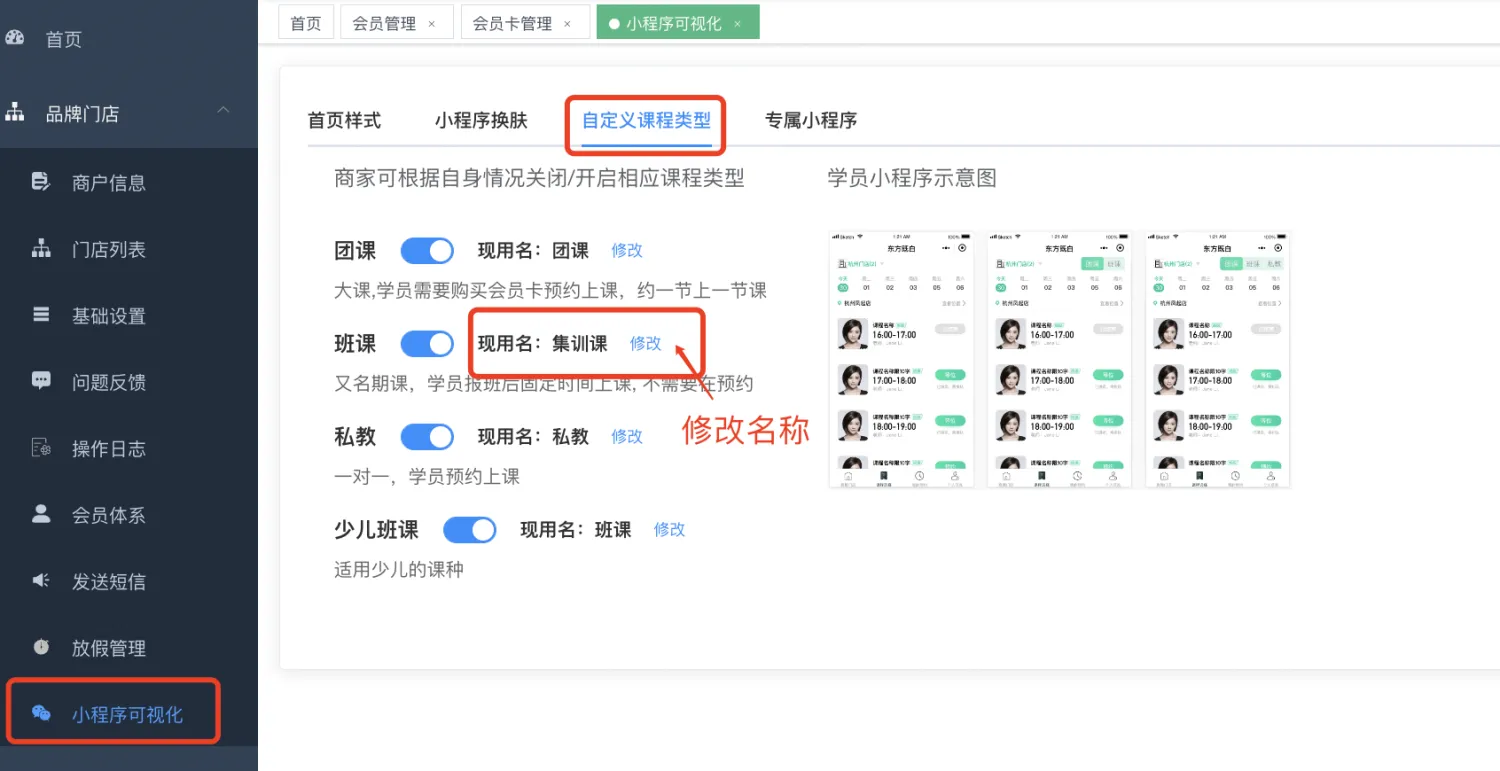Click the 操作日志 log icon
The image size is (1500, 771).
coord(41,448)
